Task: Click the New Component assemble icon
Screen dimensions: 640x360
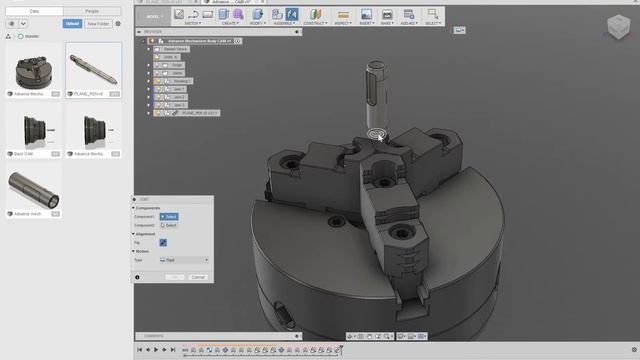Action: pyautogui.click(x=277, y=14)
